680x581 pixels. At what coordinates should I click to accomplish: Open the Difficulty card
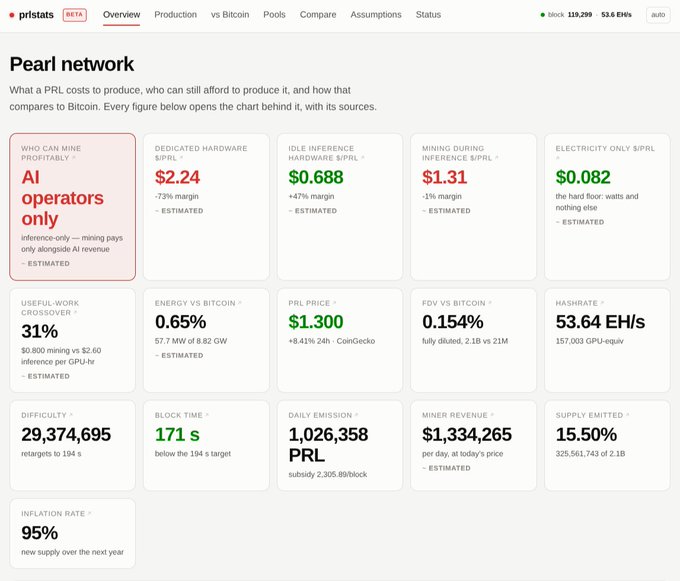pos(72,446)
